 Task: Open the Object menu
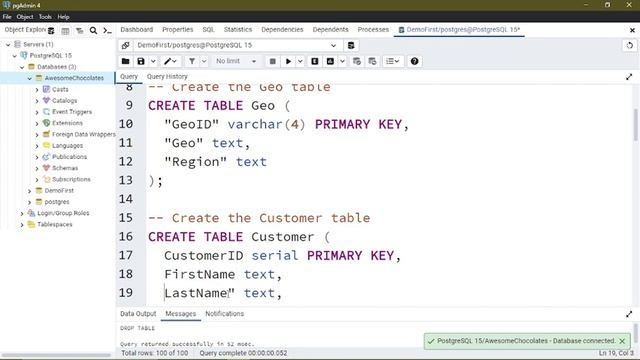click(x=24, y=17)
